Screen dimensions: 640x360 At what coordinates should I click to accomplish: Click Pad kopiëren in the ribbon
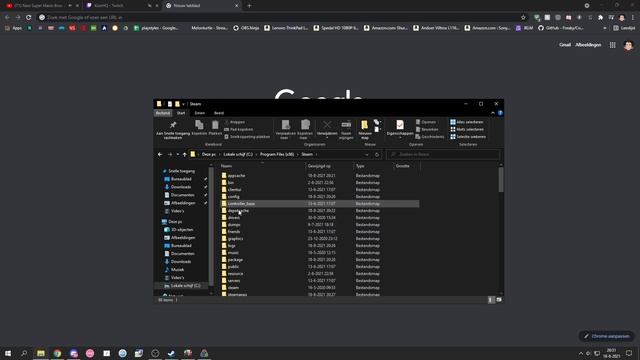239,129
